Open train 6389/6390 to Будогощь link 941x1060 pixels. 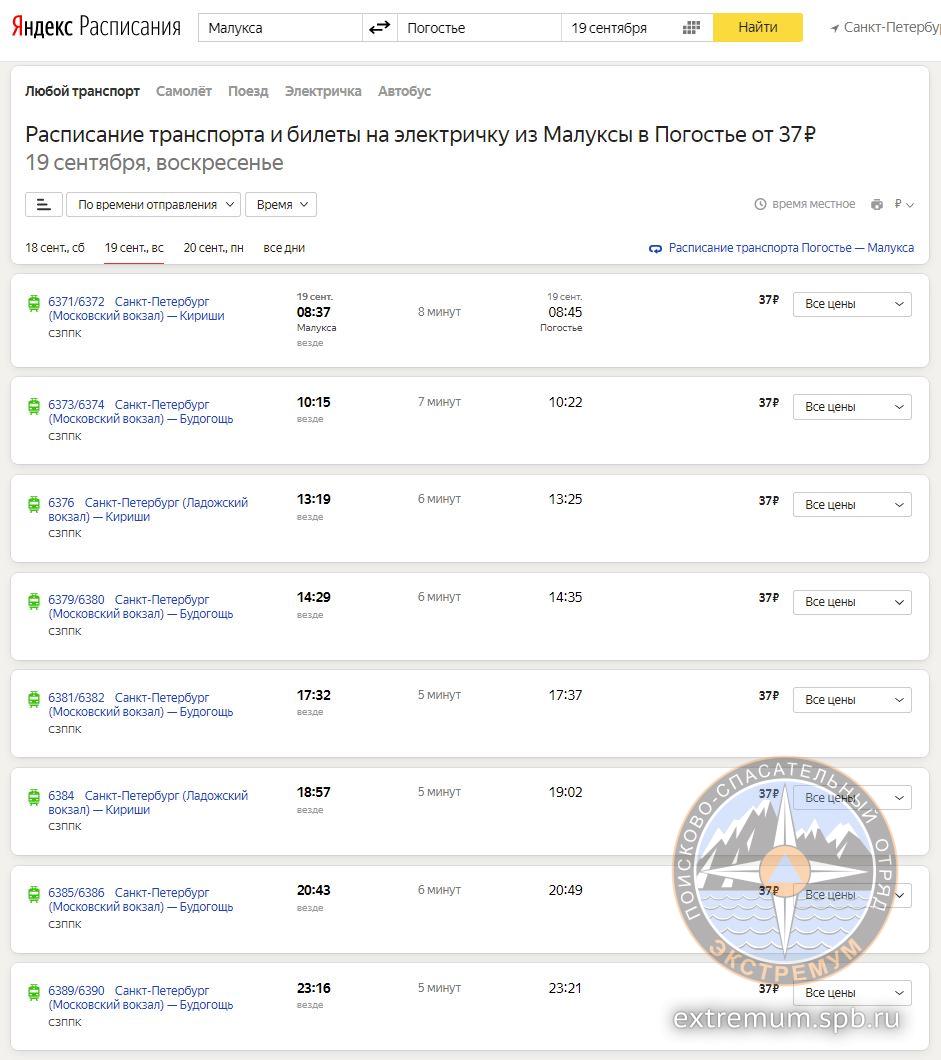pos(141,998)
